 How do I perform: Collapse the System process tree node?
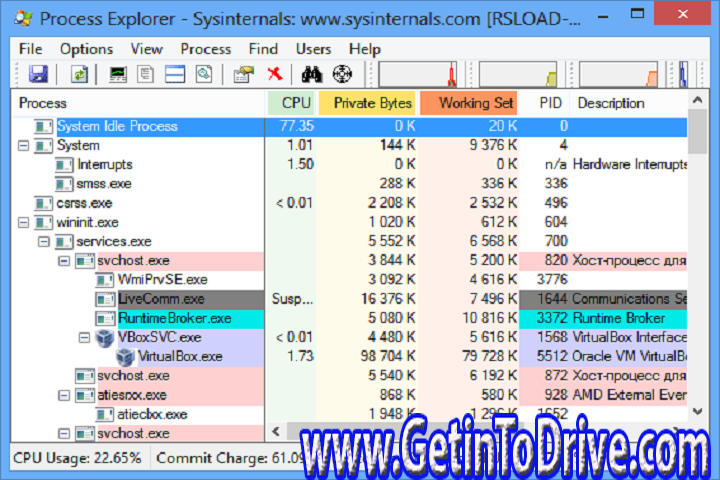point(23,146)
